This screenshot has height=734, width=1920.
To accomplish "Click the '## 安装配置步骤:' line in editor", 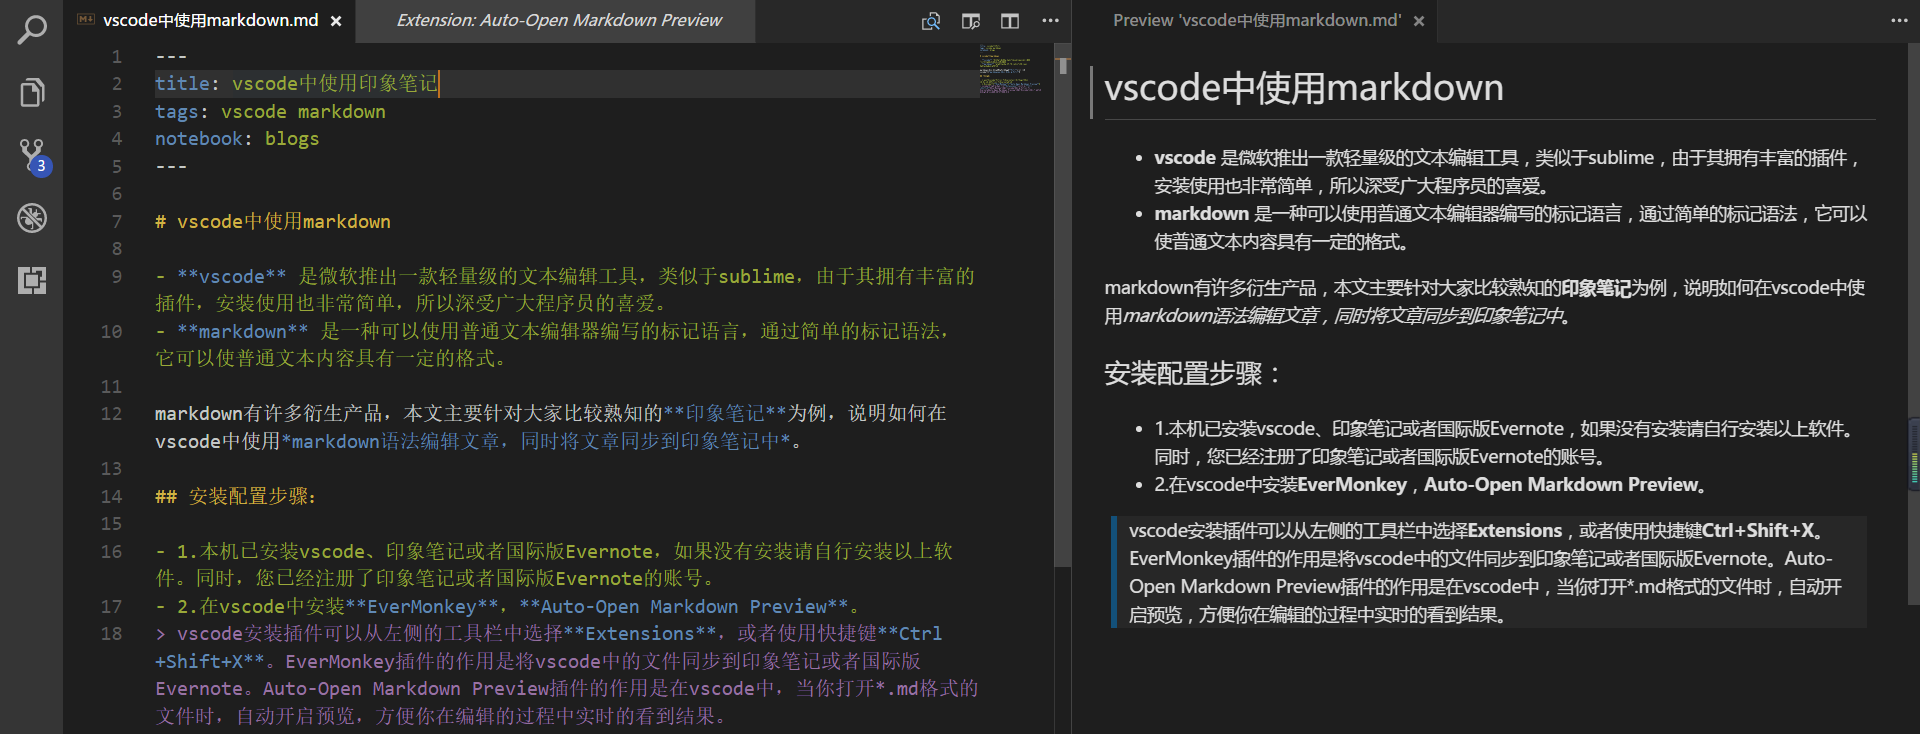I will pyautogui.click(x=236, y=496).
